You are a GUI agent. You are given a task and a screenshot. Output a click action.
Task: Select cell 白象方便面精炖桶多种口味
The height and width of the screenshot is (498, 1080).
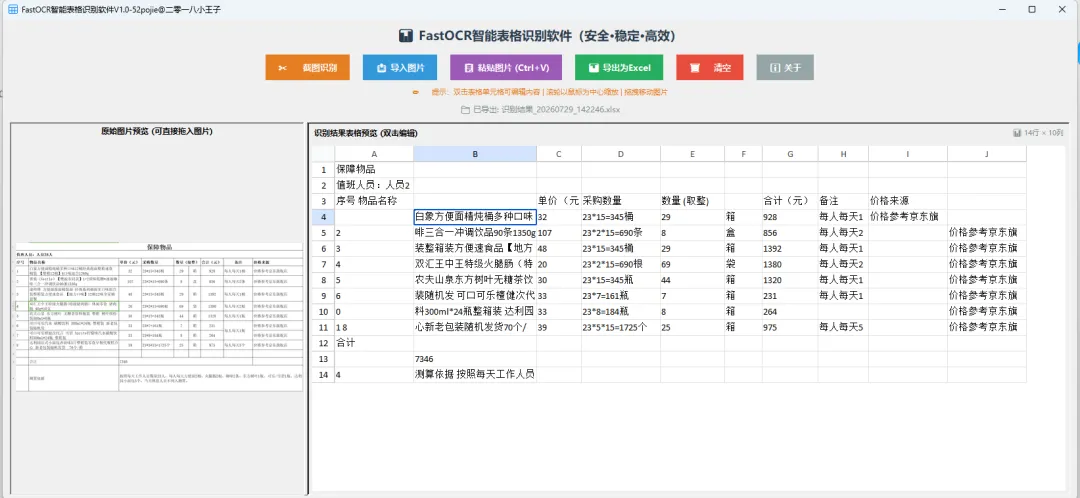475,217
